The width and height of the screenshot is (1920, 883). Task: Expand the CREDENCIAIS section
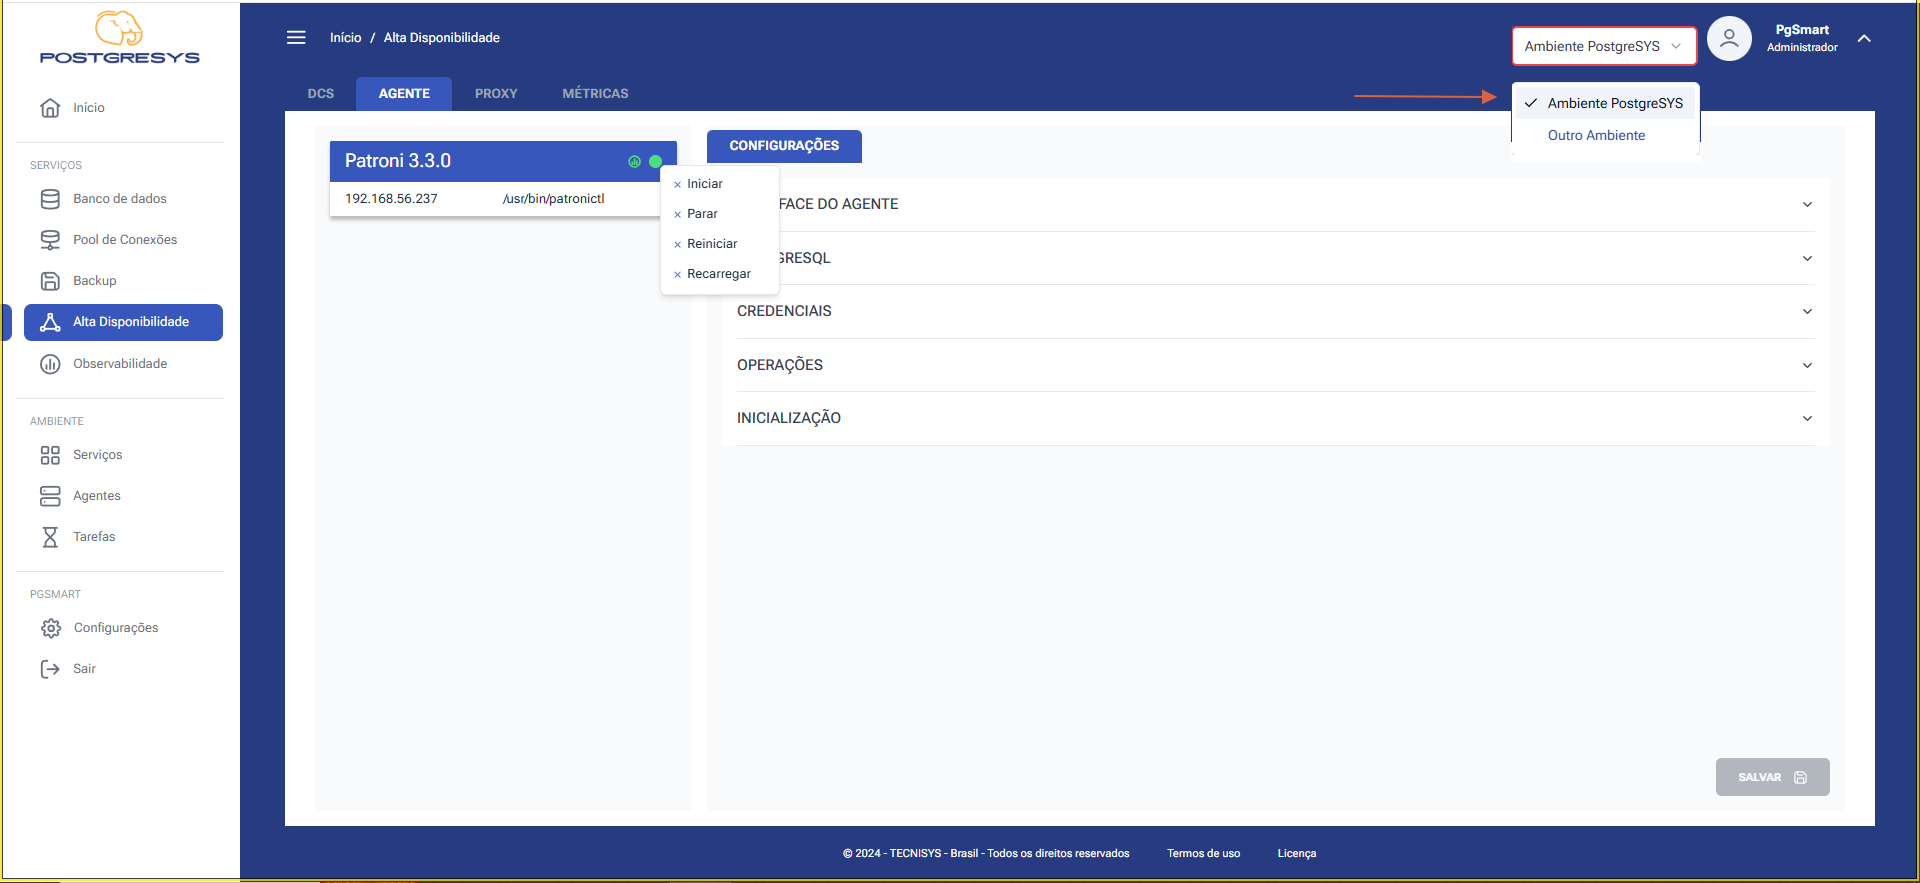click(x=1275, y=311)
